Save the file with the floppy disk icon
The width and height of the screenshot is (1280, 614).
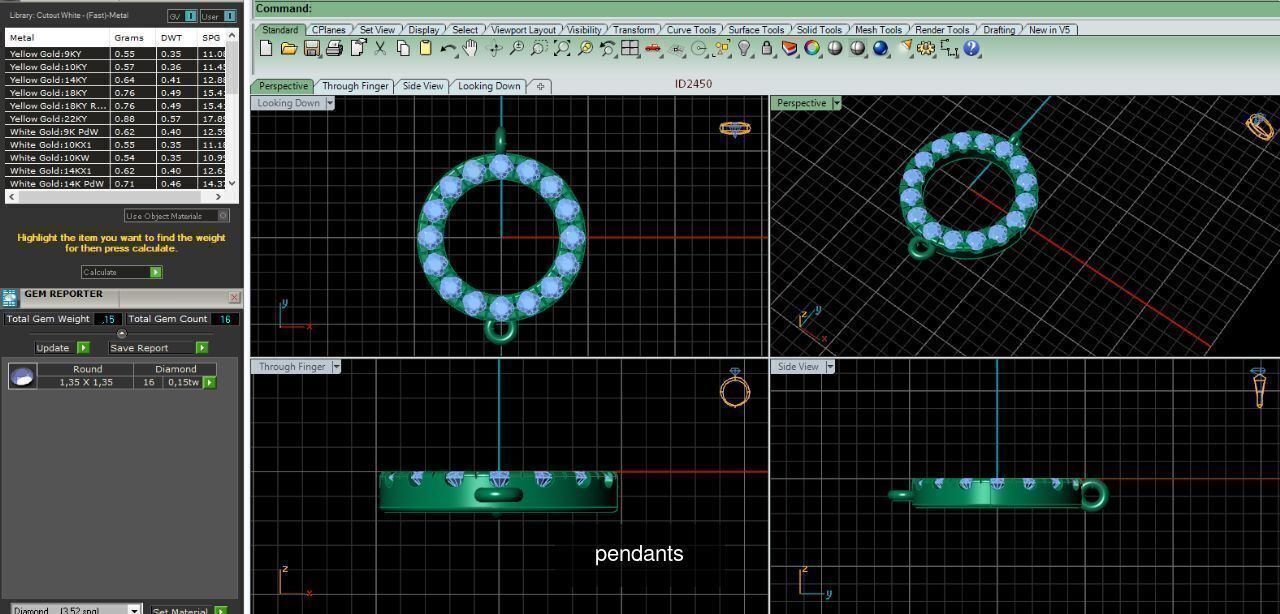(312, 48)
